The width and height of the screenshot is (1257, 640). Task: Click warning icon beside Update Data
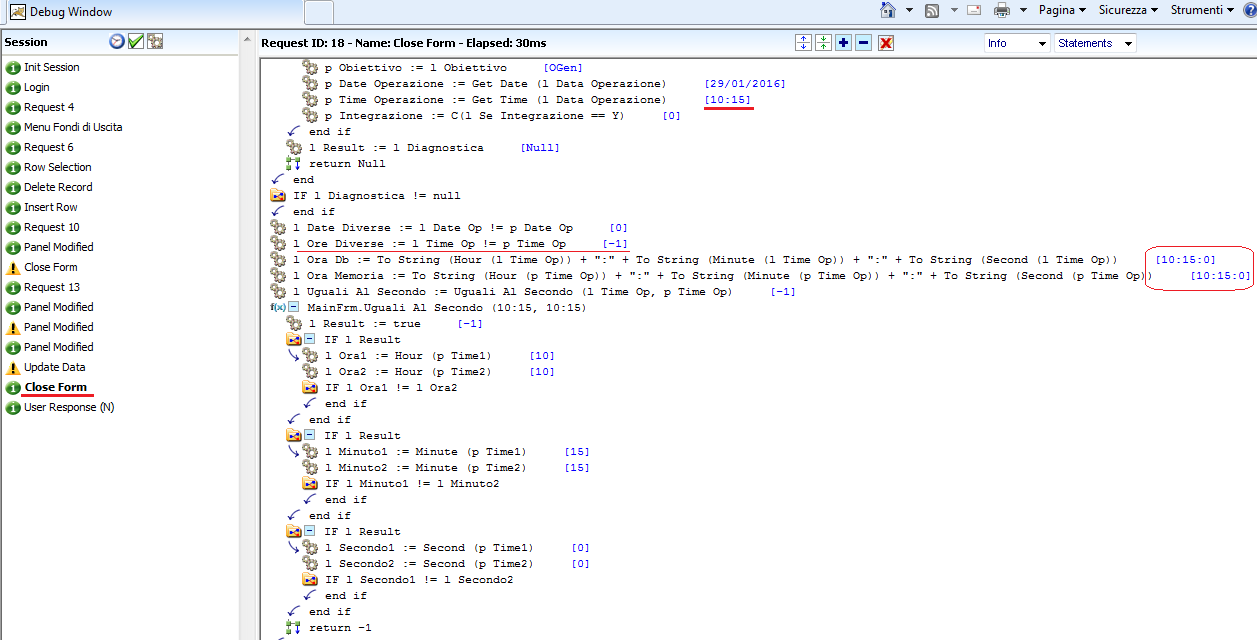[x=13, y=367]
